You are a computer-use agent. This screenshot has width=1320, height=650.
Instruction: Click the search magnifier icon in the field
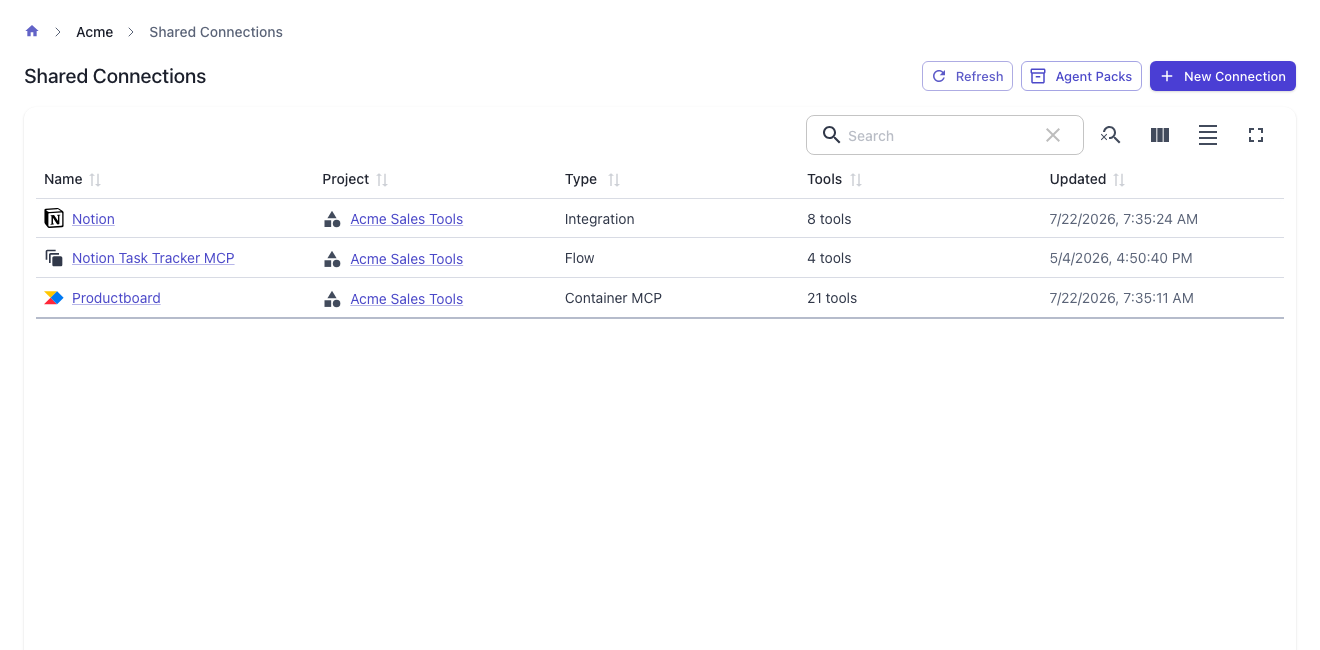point(831,135)
